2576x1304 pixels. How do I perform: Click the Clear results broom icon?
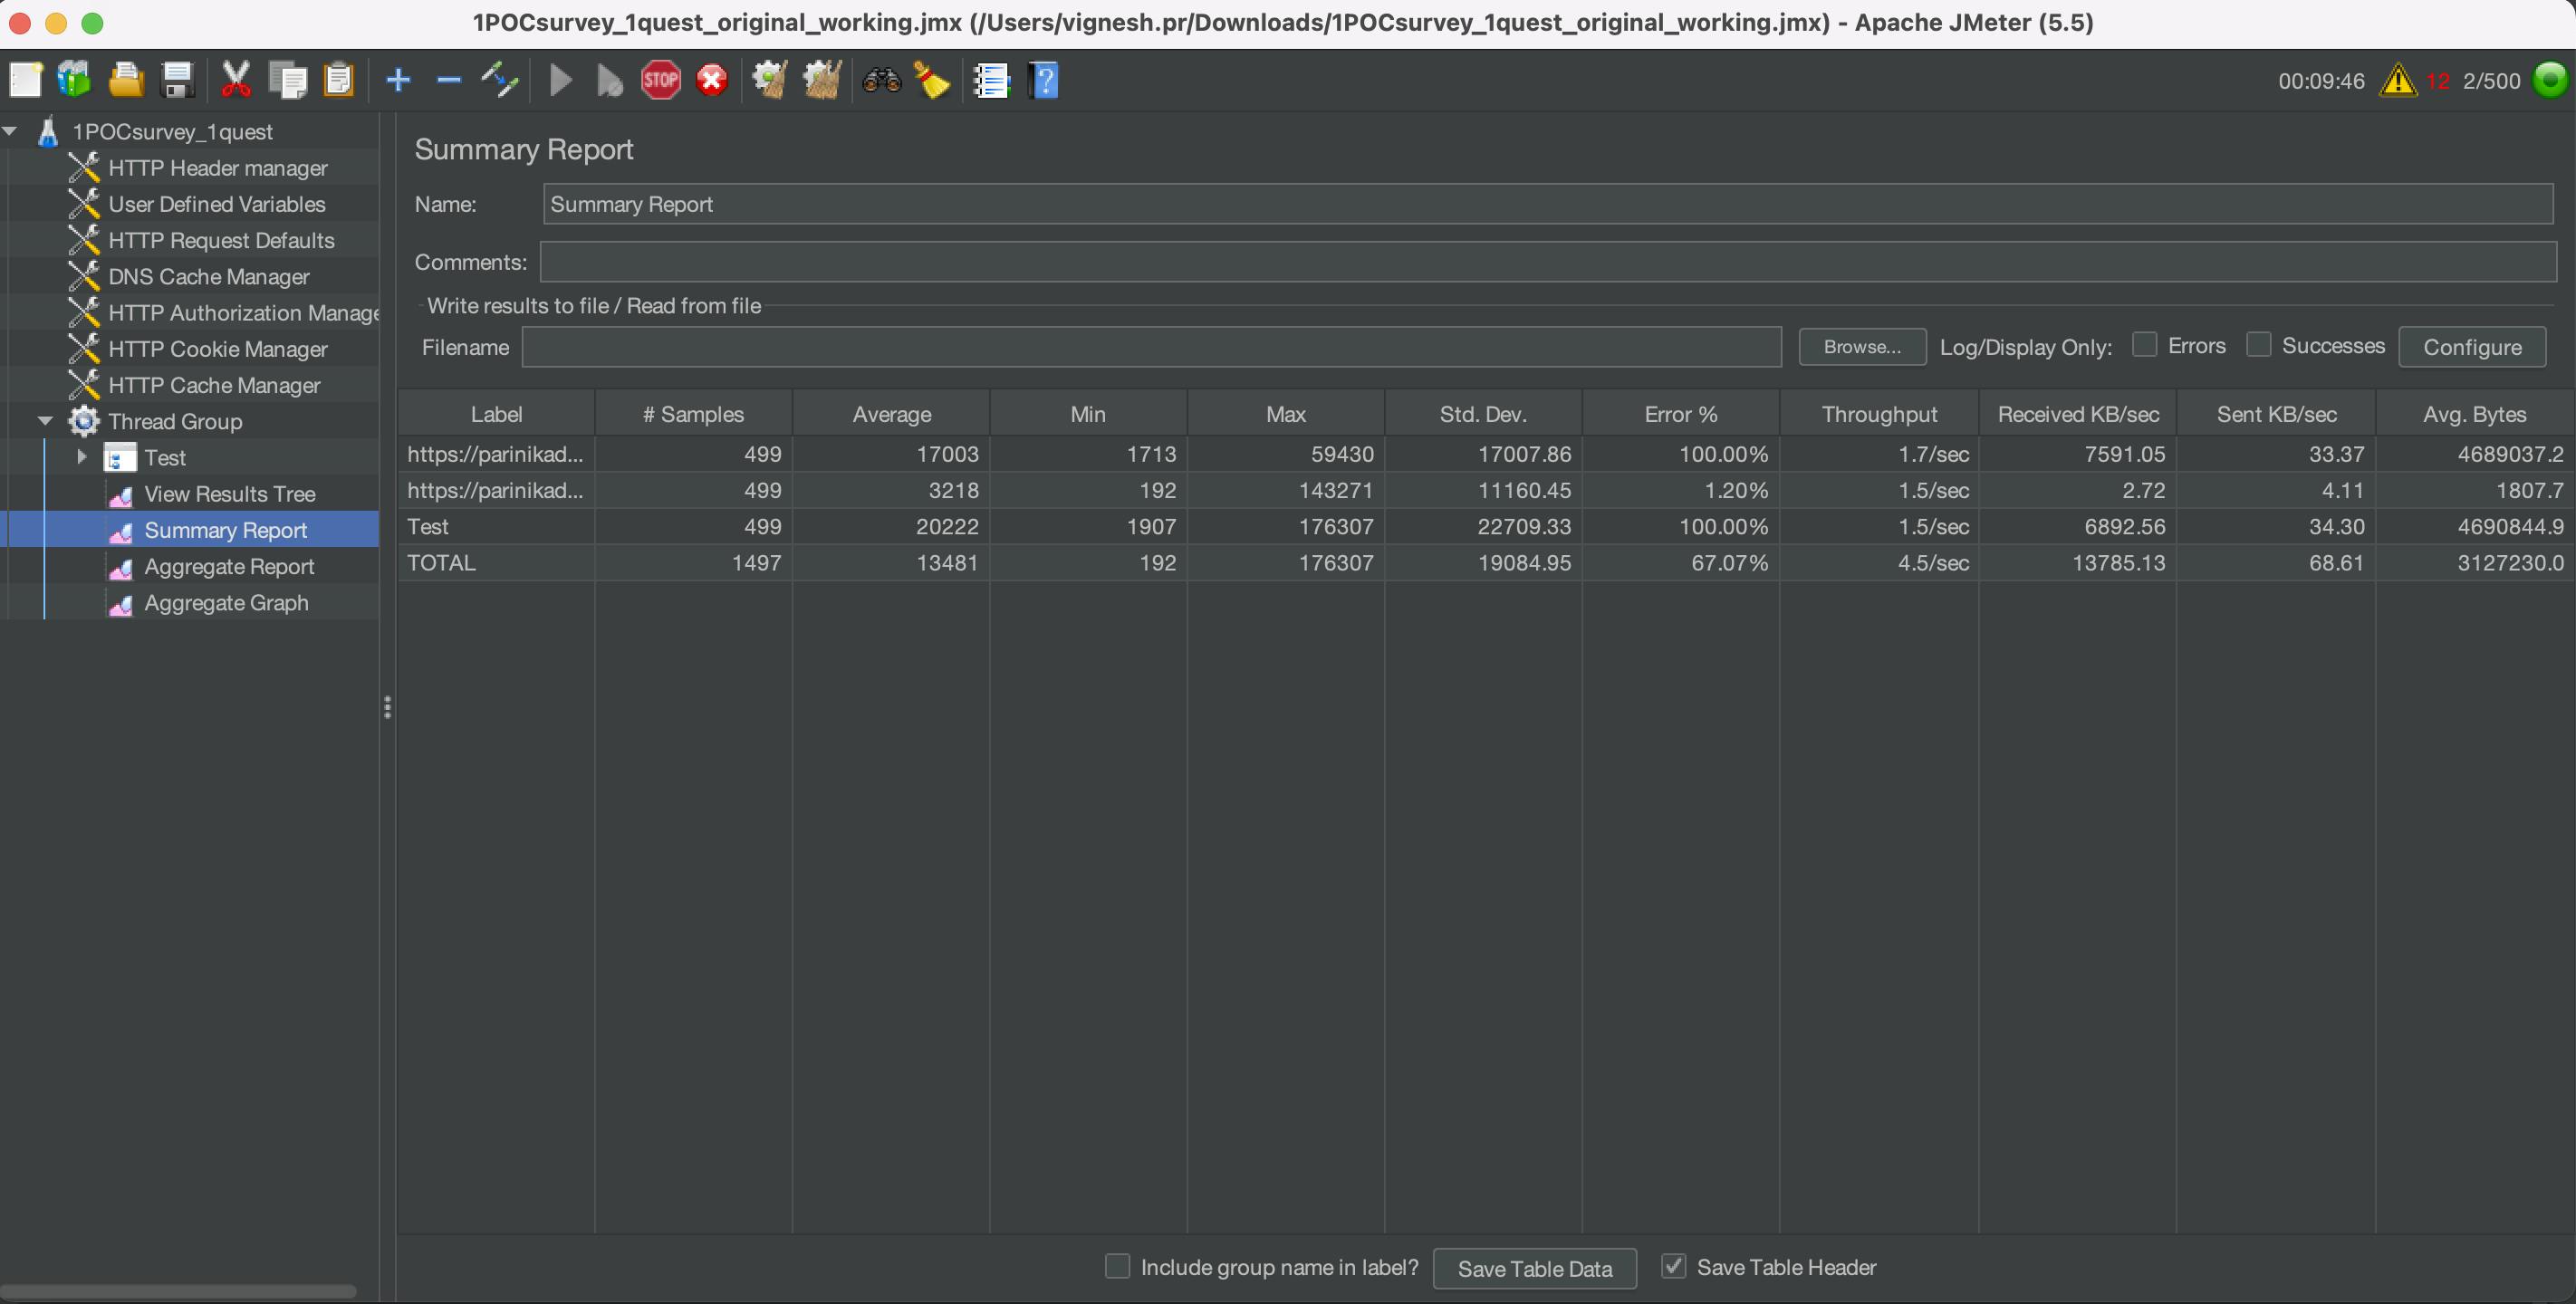769,80
